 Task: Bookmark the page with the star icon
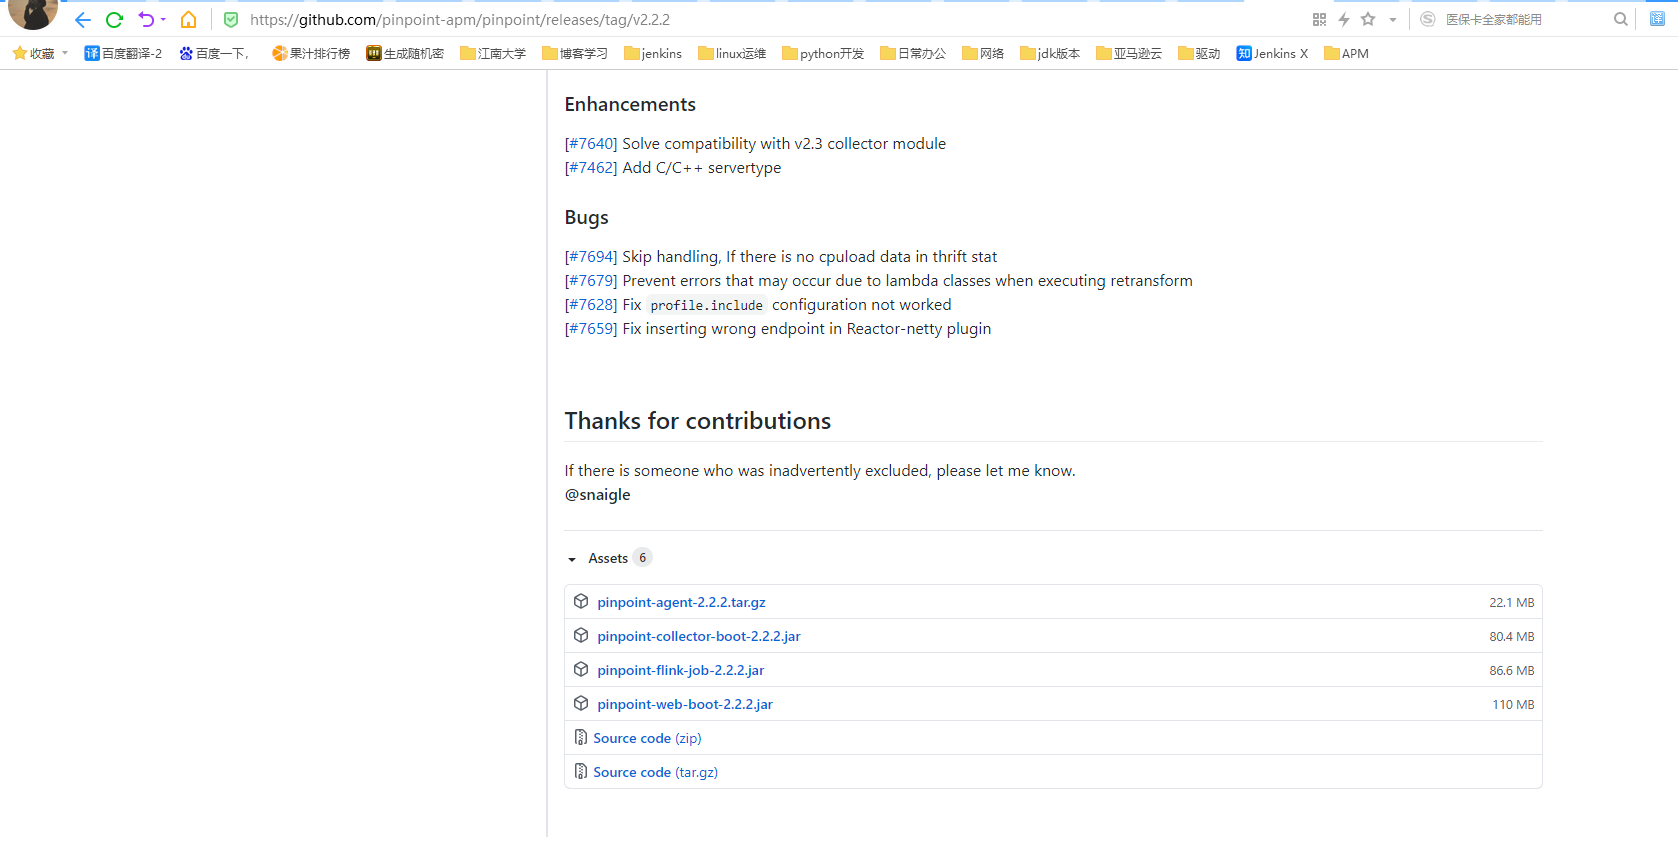click(x=1368, y=19)
